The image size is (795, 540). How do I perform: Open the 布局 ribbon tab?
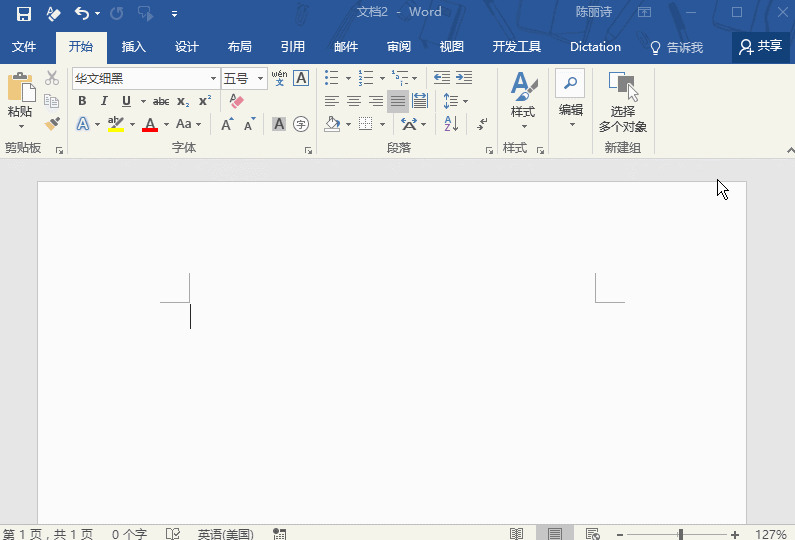239,47
